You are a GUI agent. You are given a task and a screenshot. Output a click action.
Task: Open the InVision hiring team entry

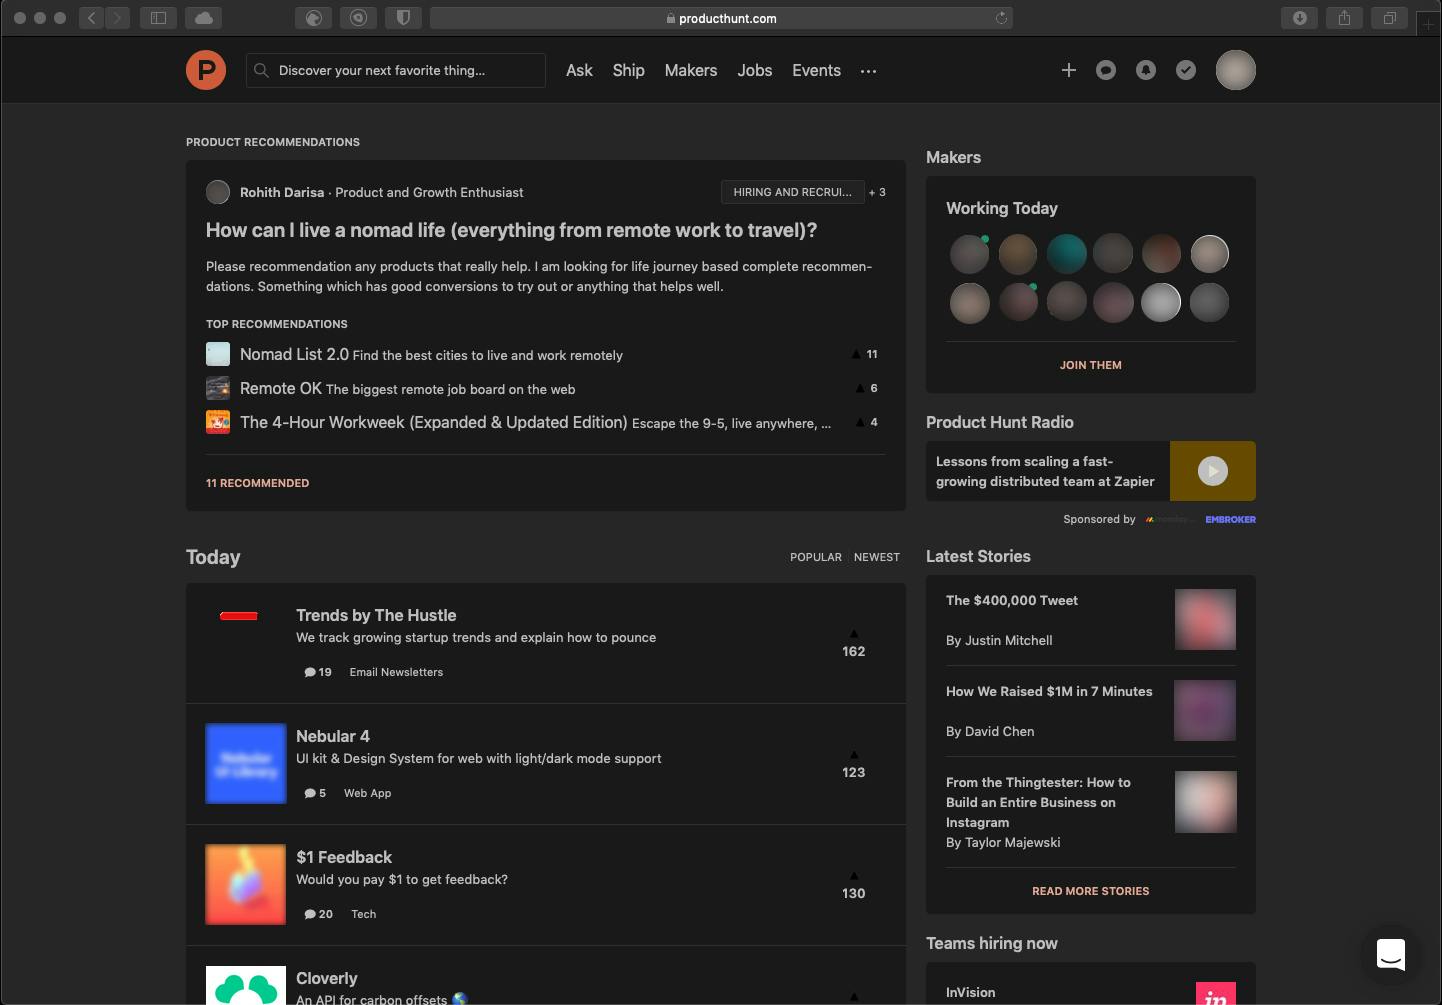[971, 992]
